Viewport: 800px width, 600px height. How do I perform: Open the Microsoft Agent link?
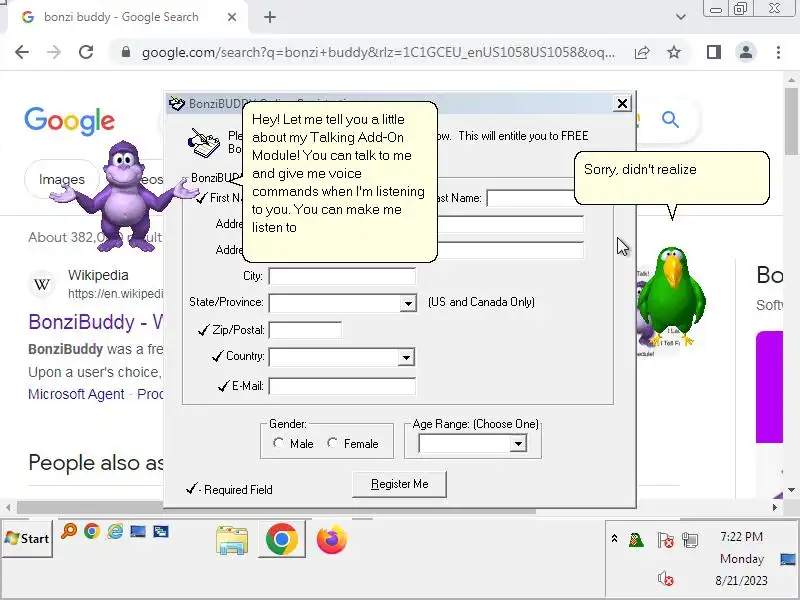click(x=76, y=394)
